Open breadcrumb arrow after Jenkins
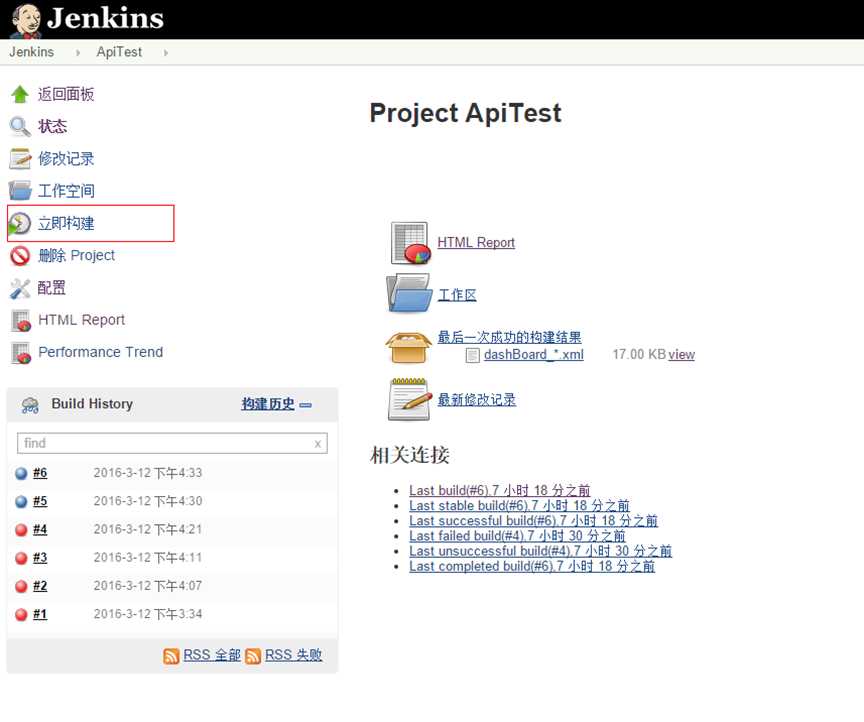Screen dimensions: 864x722 tap(78, 52)
